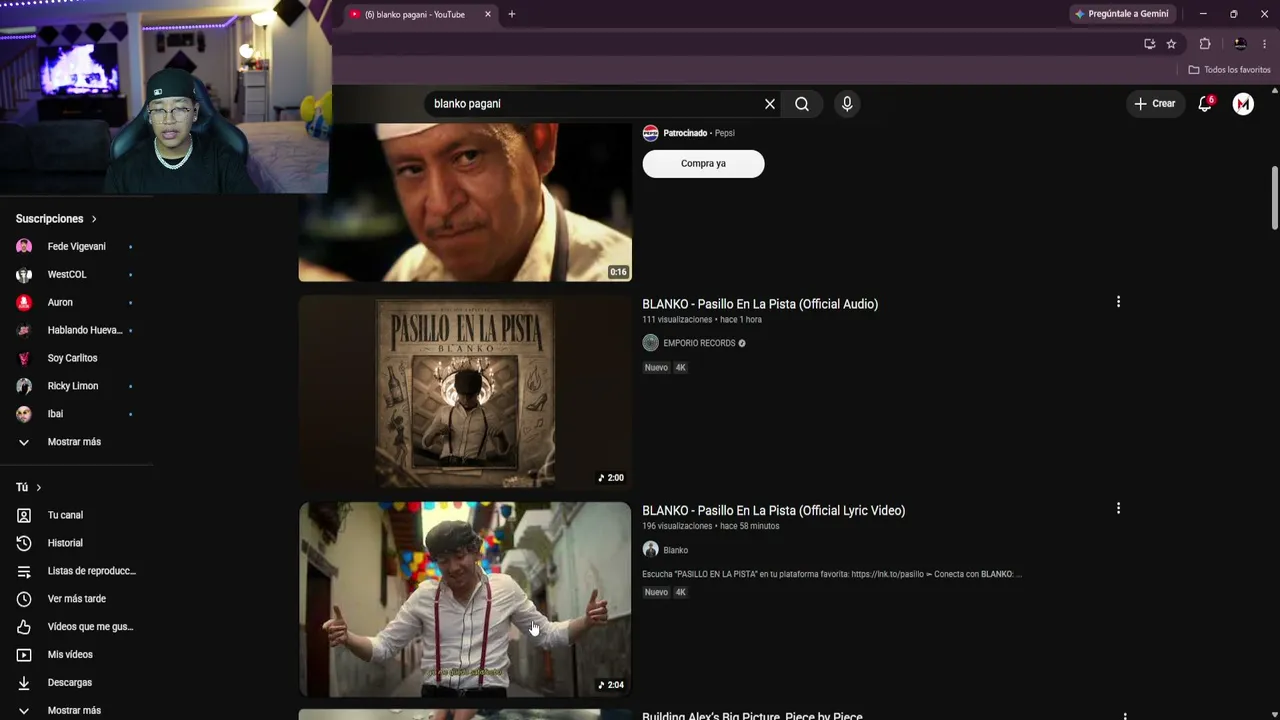The image size is (1280, 720).
Task: Click the Pregúntale a Gemini button
Action: pyautogui.click(x=1121, y=14)
